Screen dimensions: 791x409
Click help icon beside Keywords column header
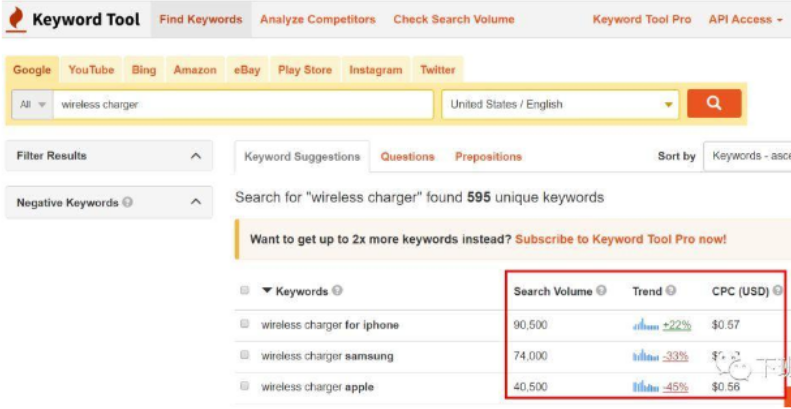click(337, 291)
